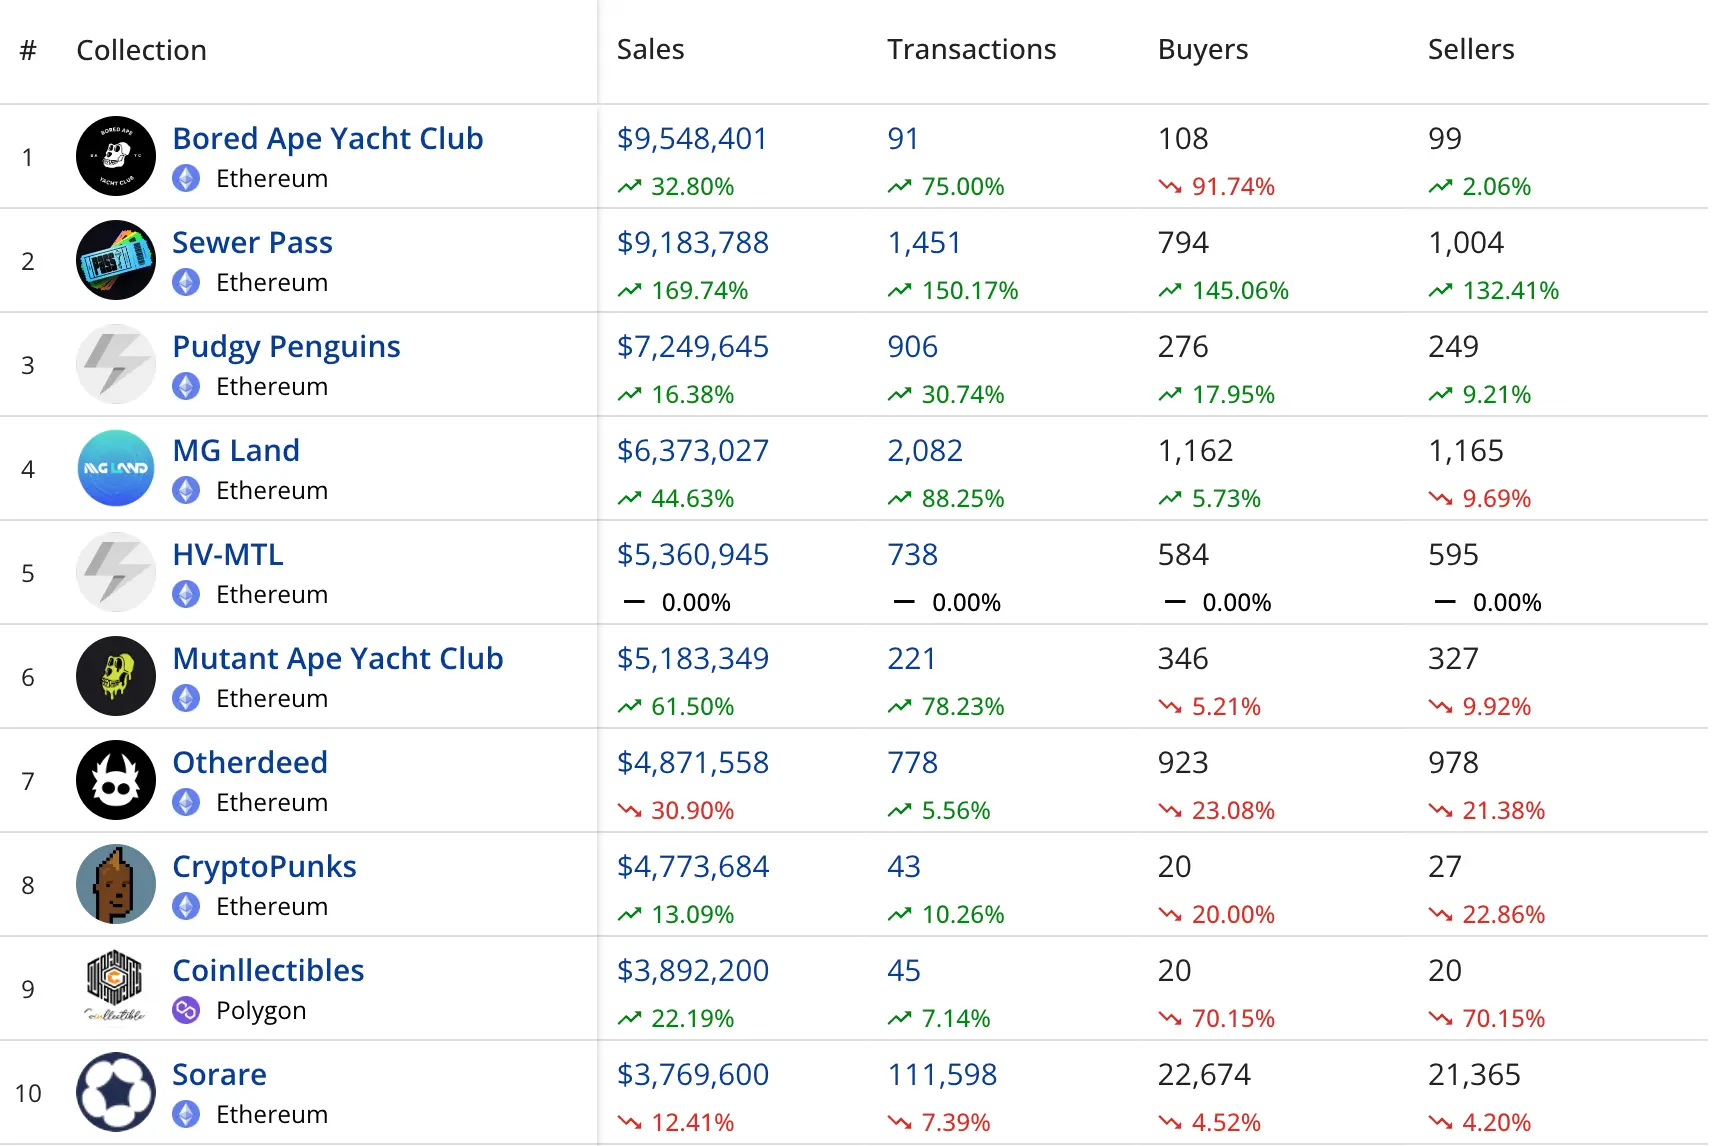Click Polygon icon under Coinllectibles
The image size is (1712, 1146).
tap(186, 1010)
